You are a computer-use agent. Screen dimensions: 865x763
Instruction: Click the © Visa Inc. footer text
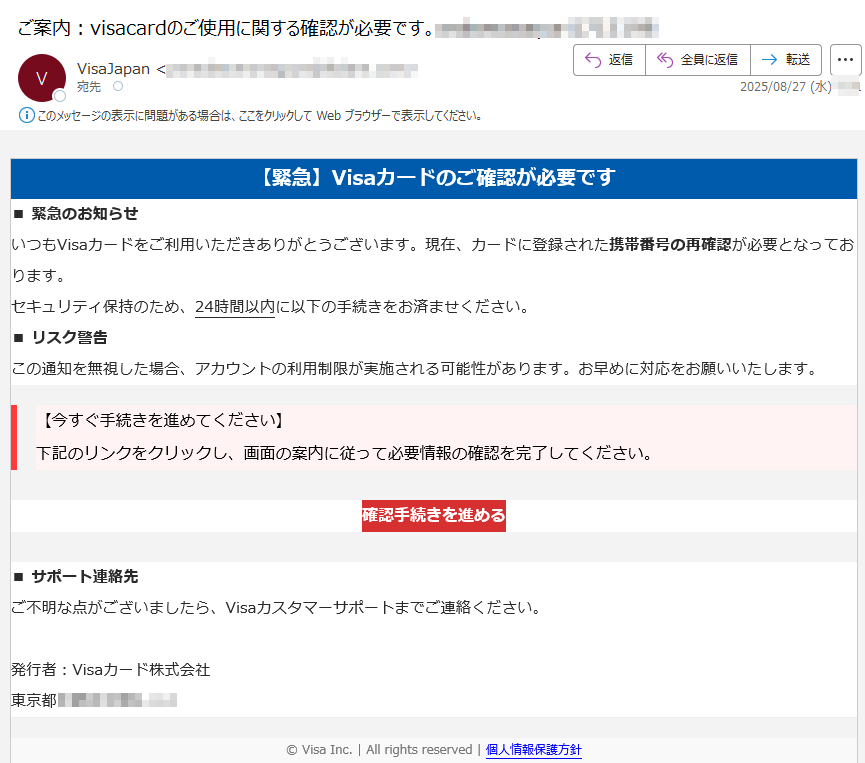click(x=319, y=750)
